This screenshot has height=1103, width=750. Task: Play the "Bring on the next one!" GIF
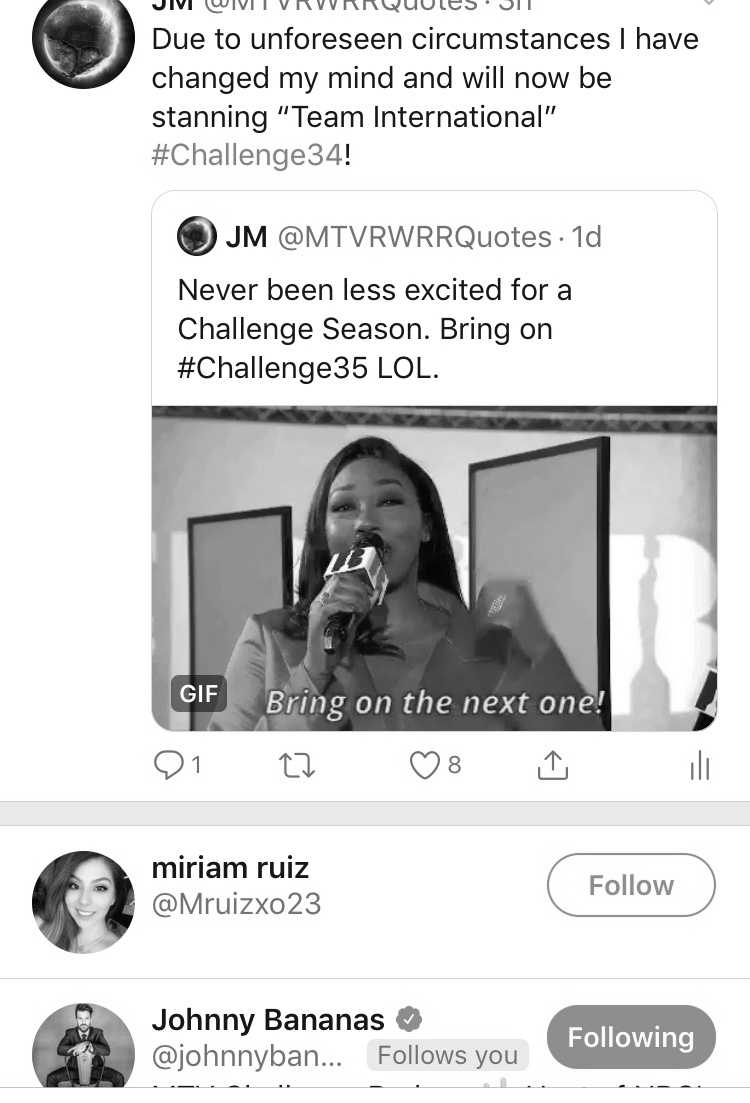tap(434, 568)
